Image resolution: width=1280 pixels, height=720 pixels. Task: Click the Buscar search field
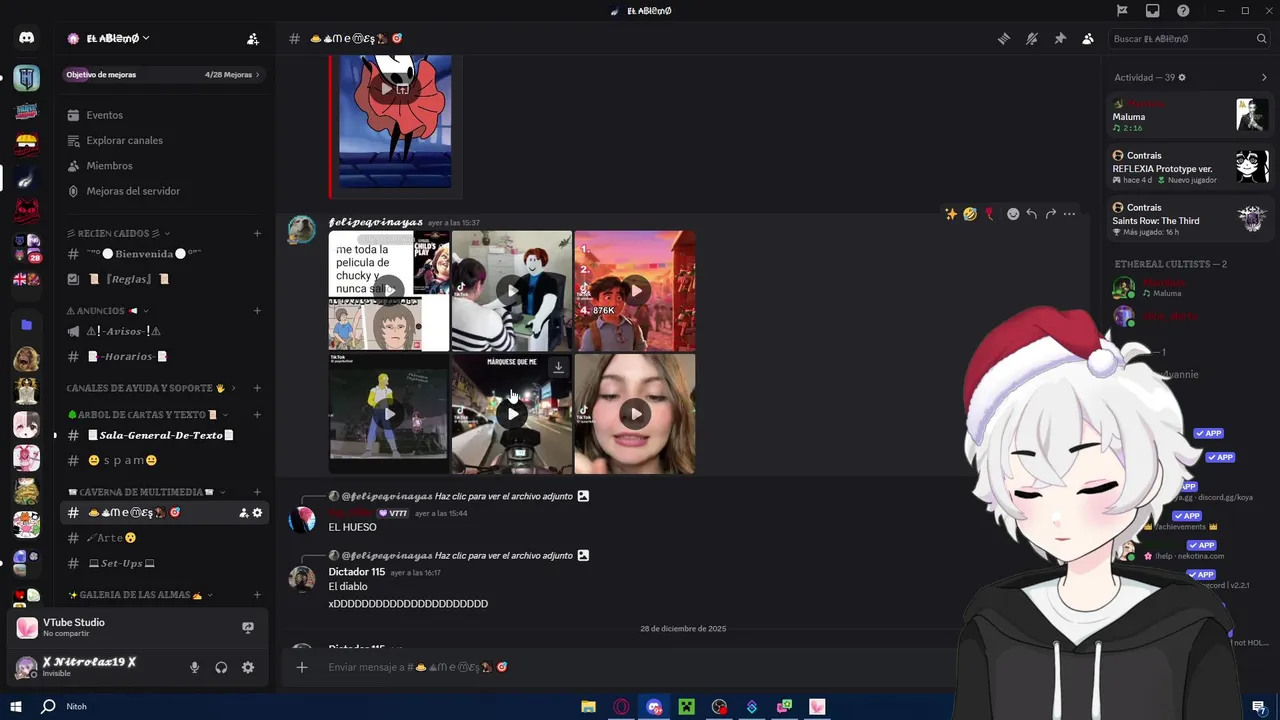point(1190,39)
